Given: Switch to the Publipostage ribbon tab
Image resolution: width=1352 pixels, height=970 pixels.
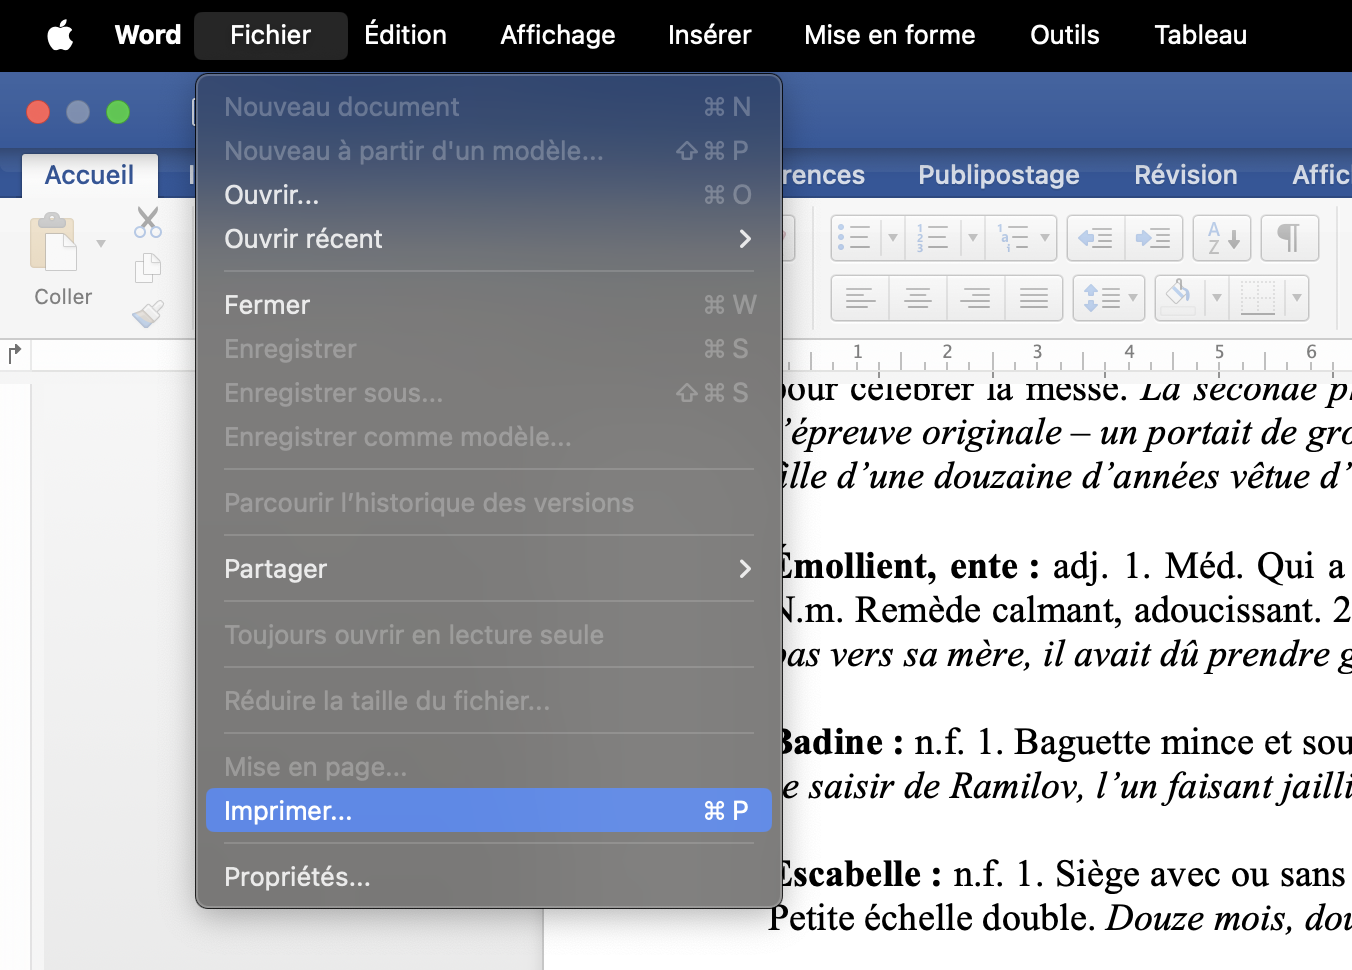Looking at the screenshot, I should click(x=998, y=175).
